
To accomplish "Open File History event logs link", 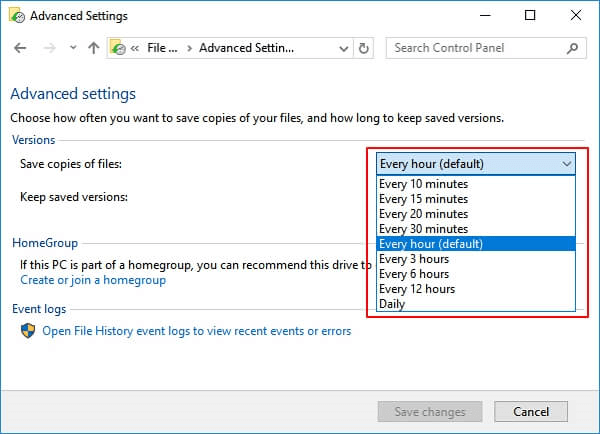I will 197,331.
